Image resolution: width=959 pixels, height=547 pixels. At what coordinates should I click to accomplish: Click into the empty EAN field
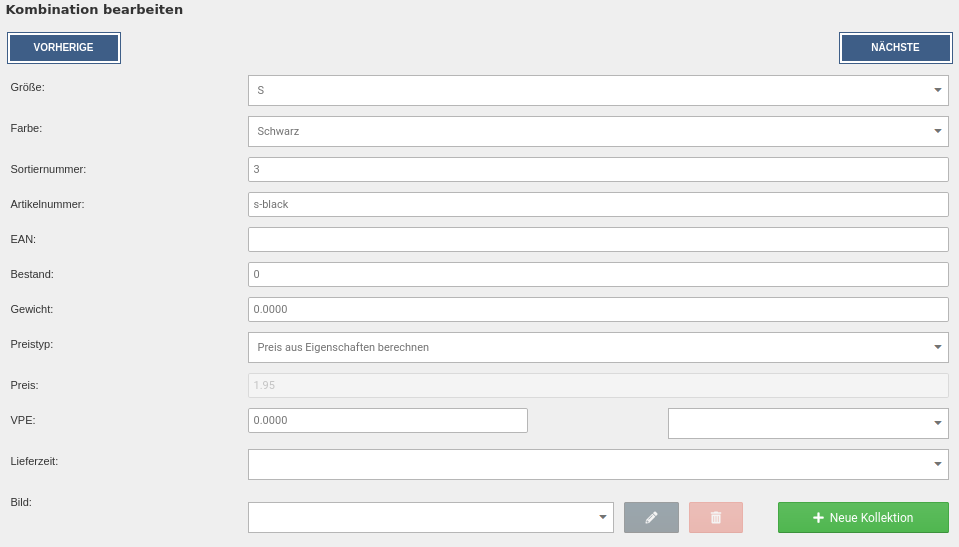tap(597, 239)
